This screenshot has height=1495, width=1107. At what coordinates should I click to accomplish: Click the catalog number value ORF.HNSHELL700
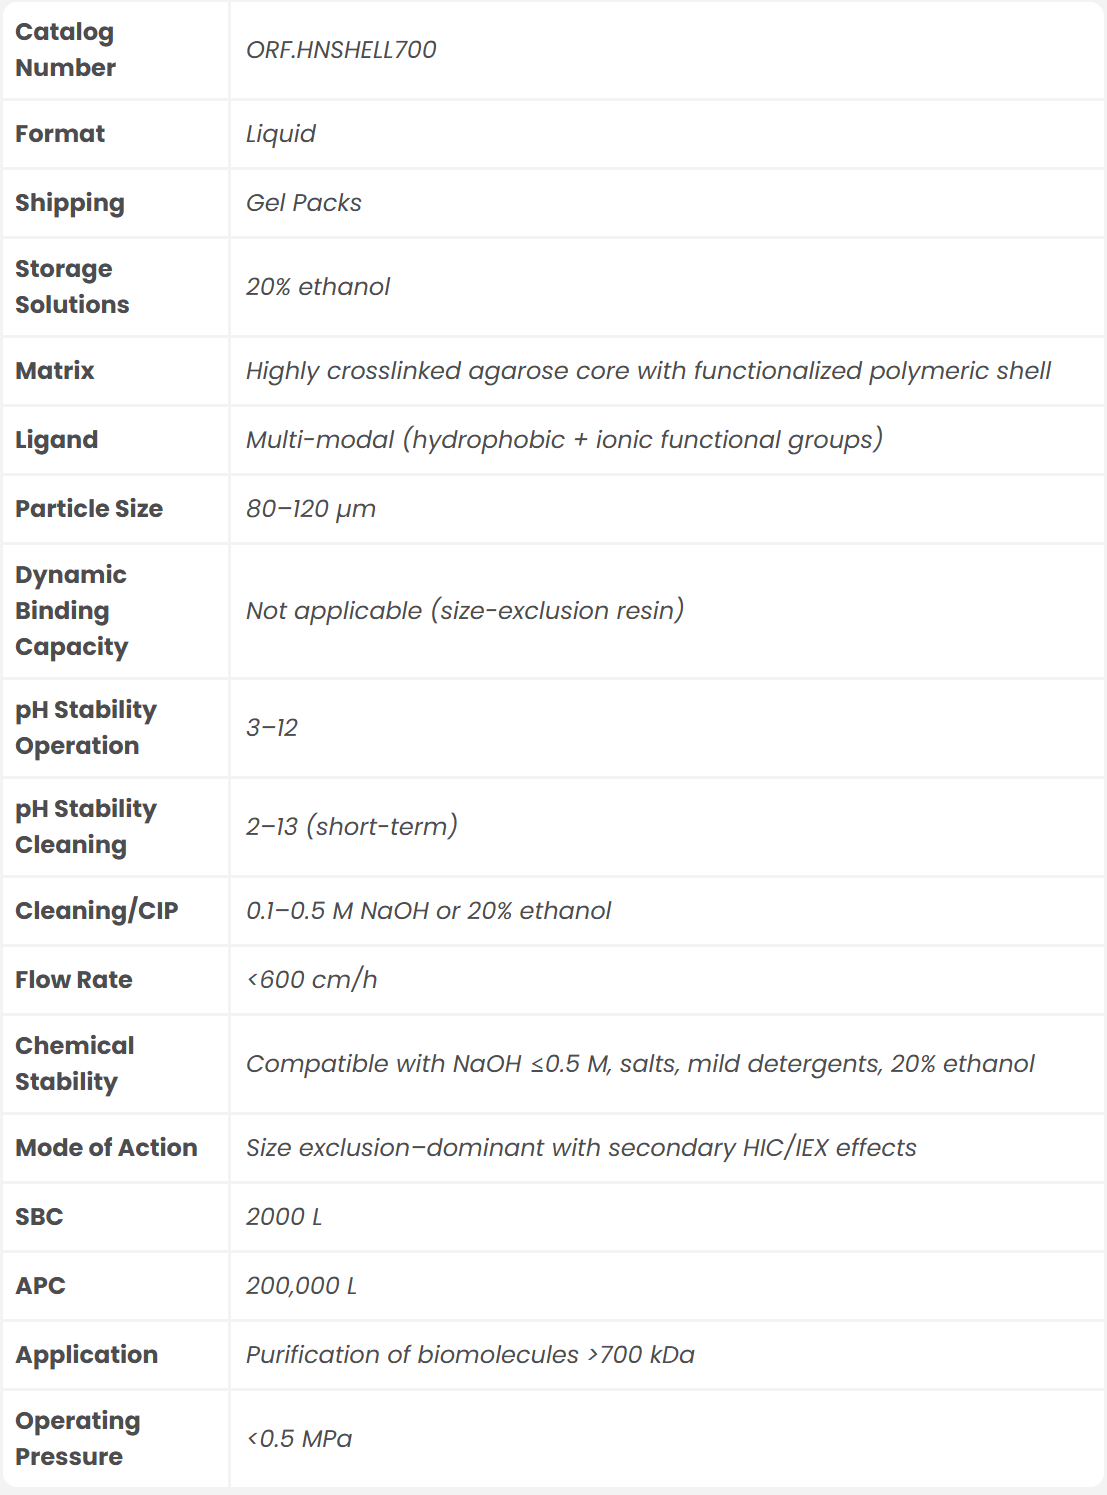click(x=341, y=50)
